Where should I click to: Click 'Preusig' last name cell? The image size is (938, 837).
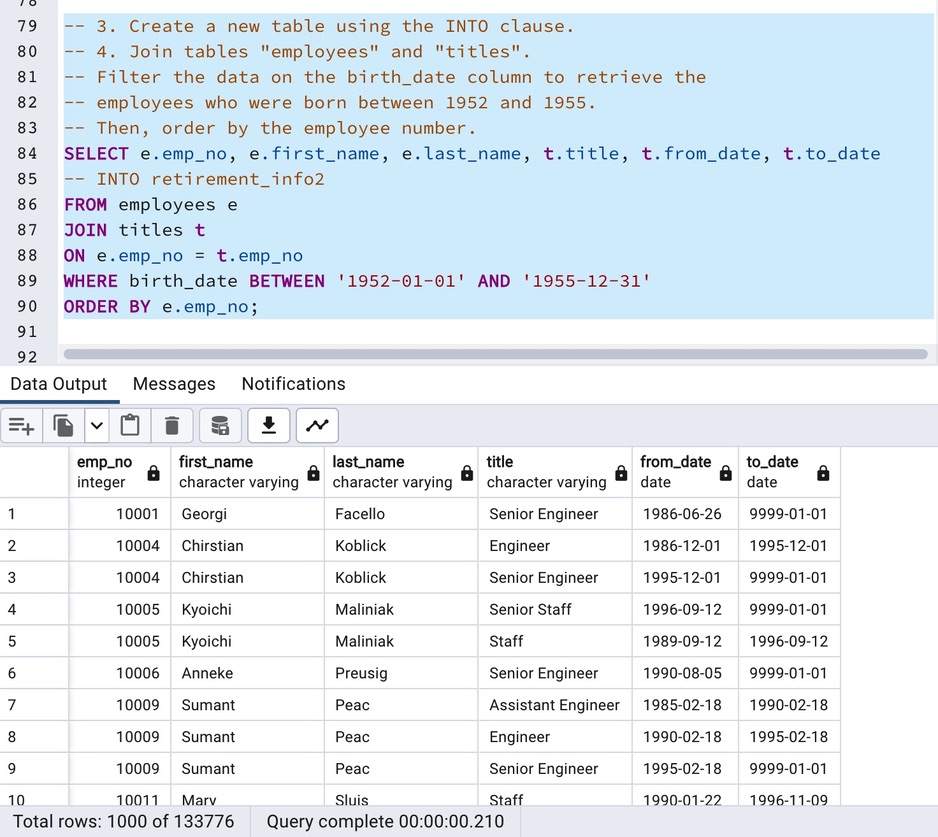[401, 673]
